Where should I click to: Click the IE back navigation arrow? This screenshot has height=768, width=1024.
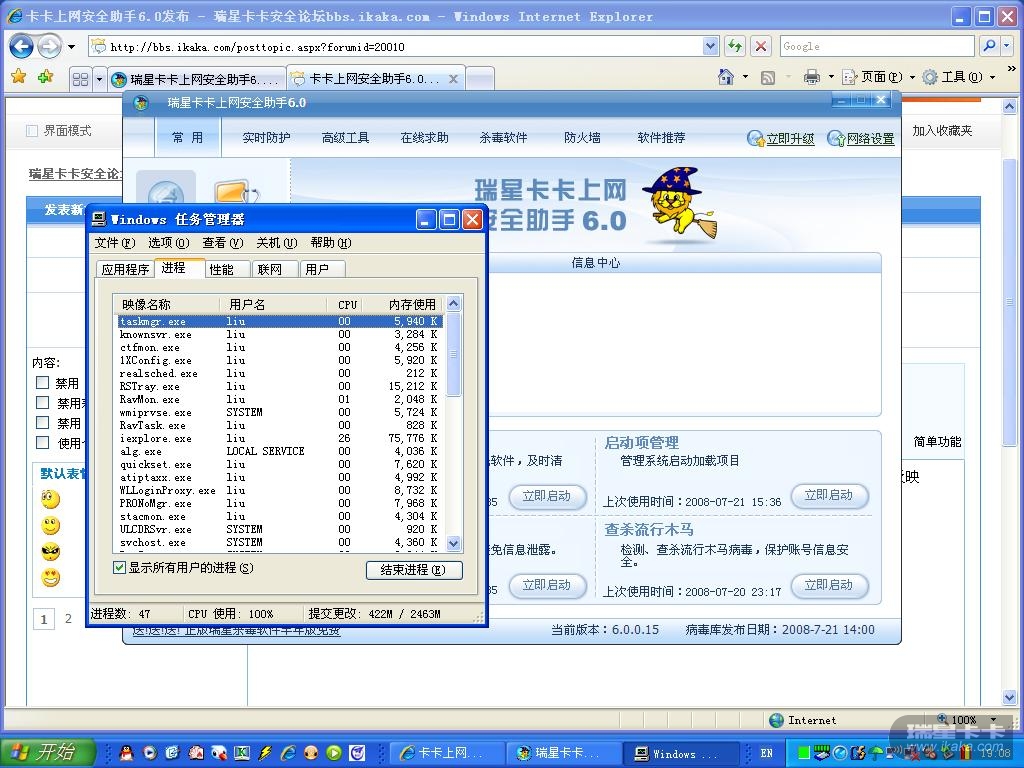[22, 46]
